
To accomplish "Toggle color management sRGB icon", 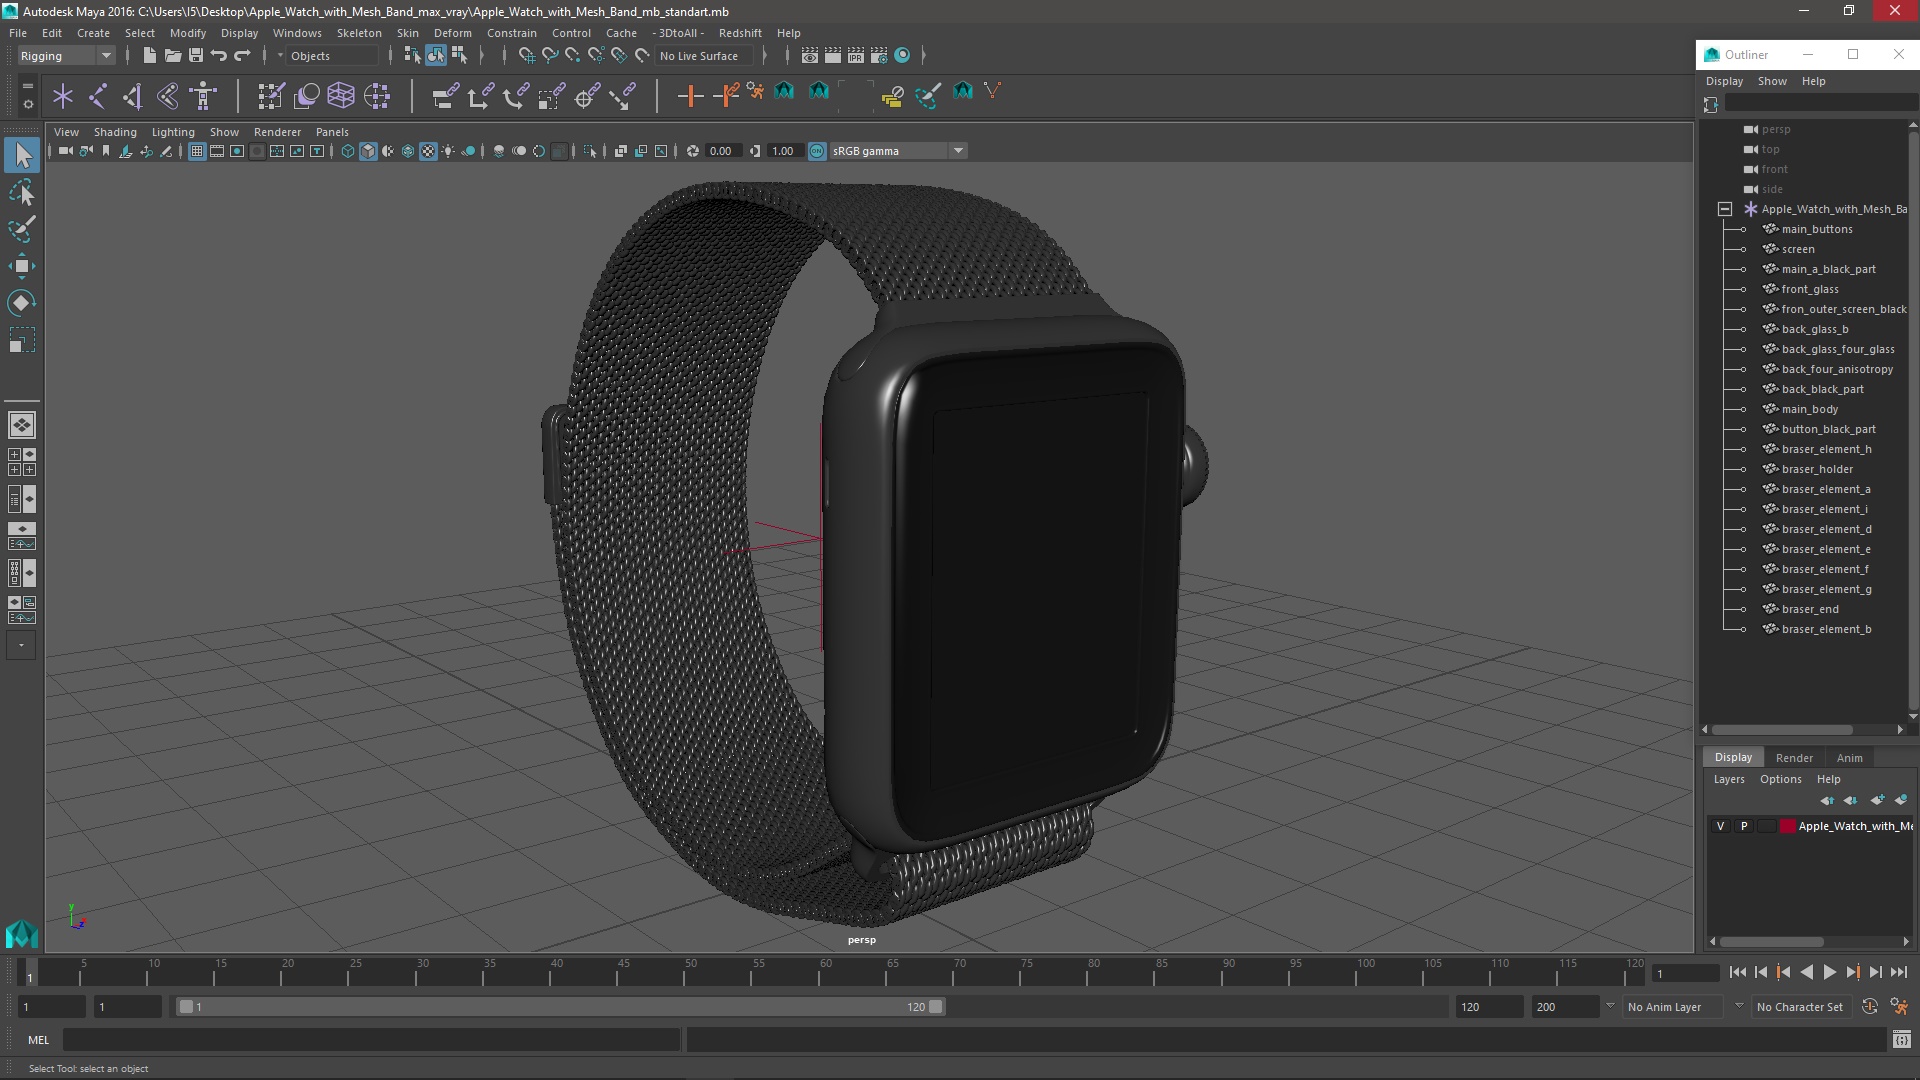I will pos(817,151).
